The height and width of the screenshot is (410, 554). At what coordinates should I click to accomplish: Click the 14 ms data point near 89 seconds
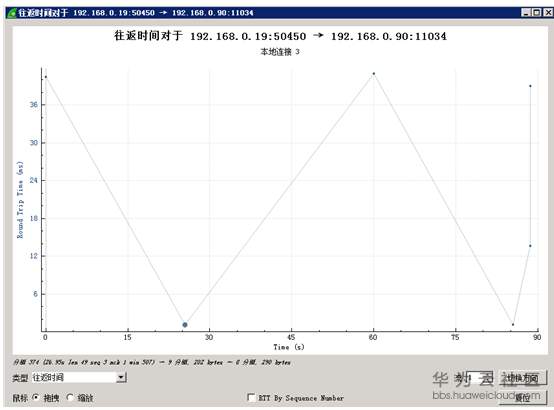[x=530, y=246]
